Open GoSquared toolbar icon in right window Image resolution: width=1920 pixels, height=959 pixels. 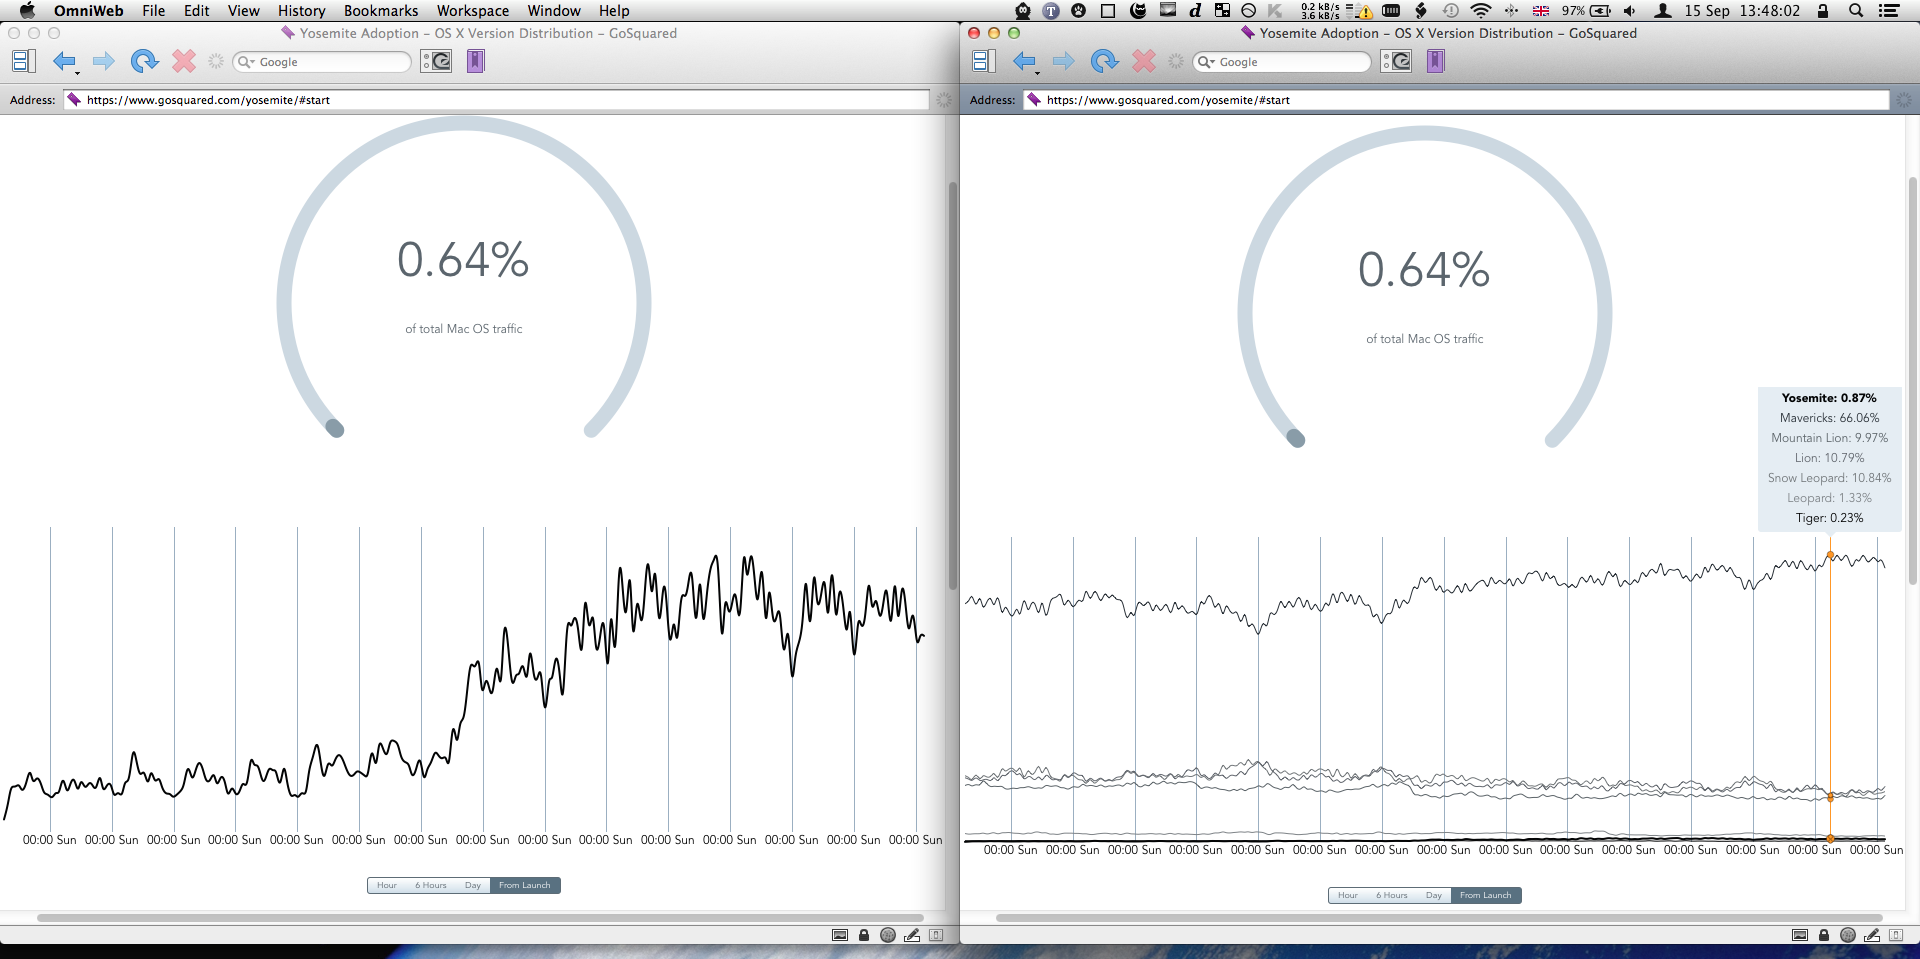pos(1396,61)
